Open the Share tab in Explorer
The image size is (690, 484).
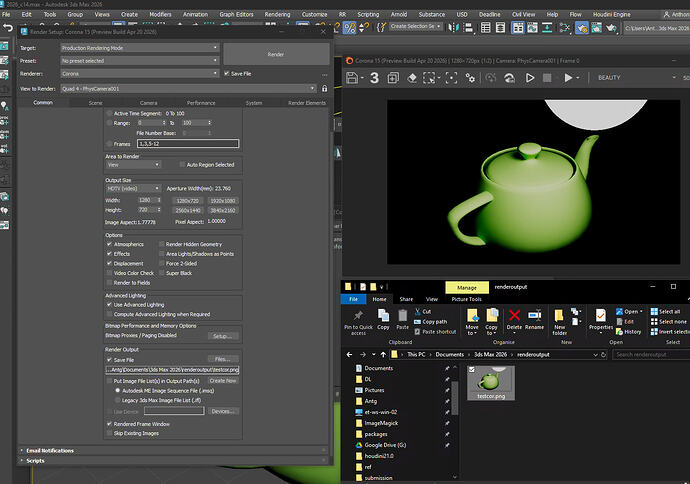(x=406, y=299)
